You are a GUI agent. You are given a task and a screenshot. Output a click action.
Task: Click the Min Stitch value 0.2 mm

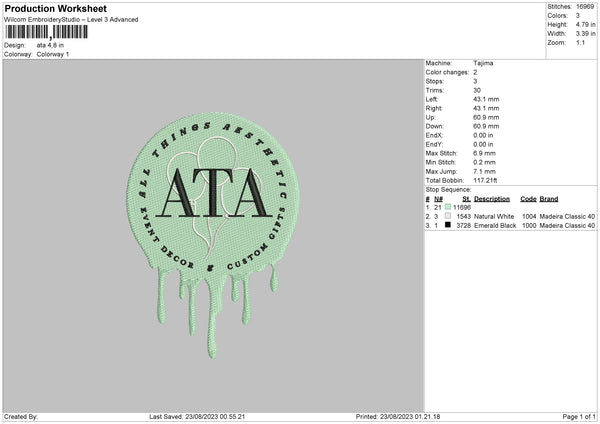484,163
